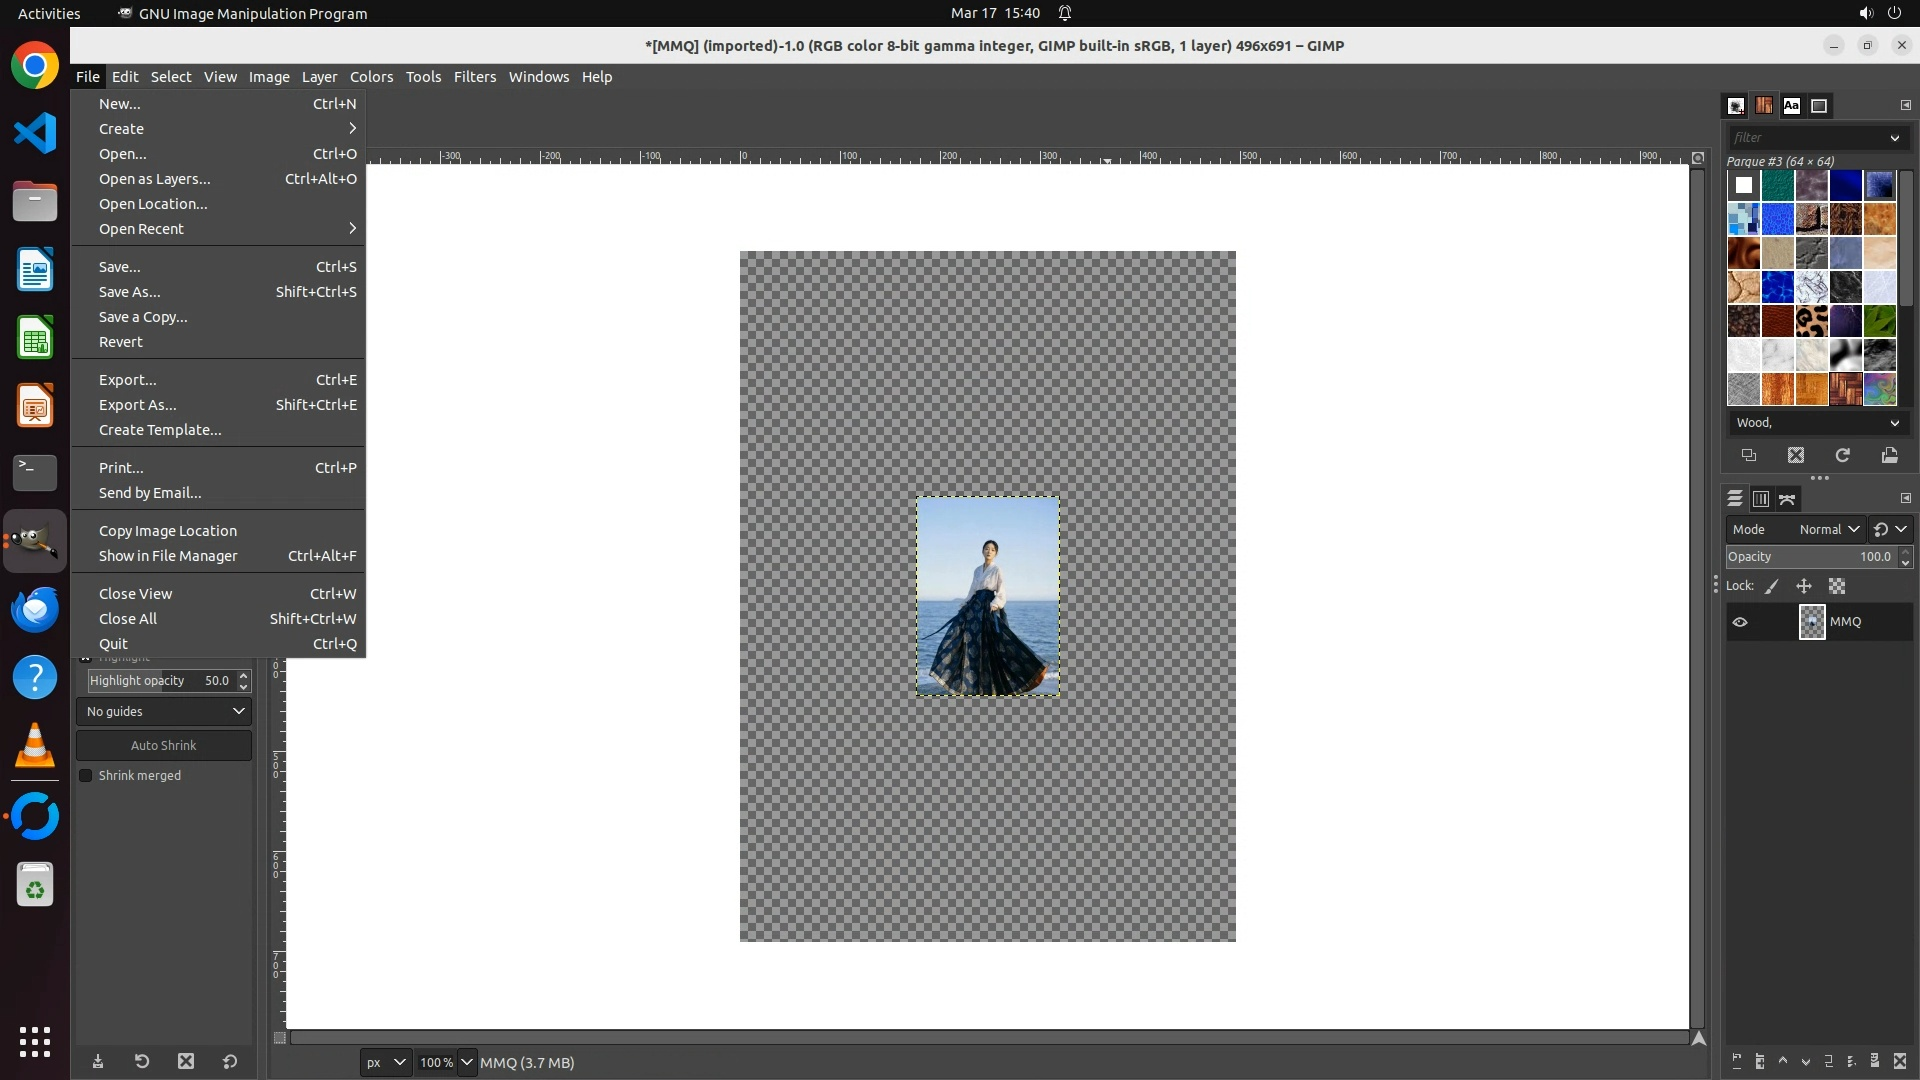Open the Channels tab icon
The height and width of the screenshot is (1080, 1920).
(1761, 498)
